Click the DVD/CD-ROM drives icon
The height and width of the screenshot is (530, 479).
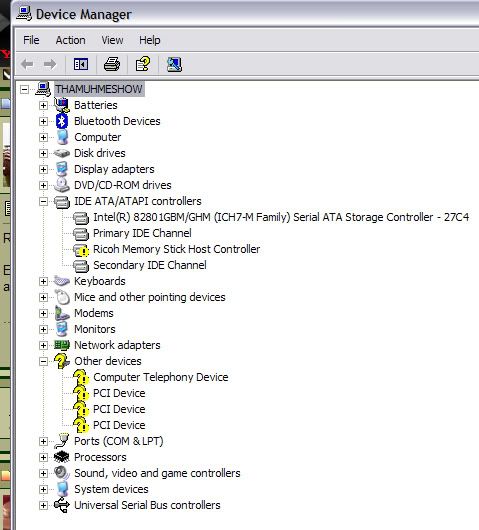coord(62,185)
